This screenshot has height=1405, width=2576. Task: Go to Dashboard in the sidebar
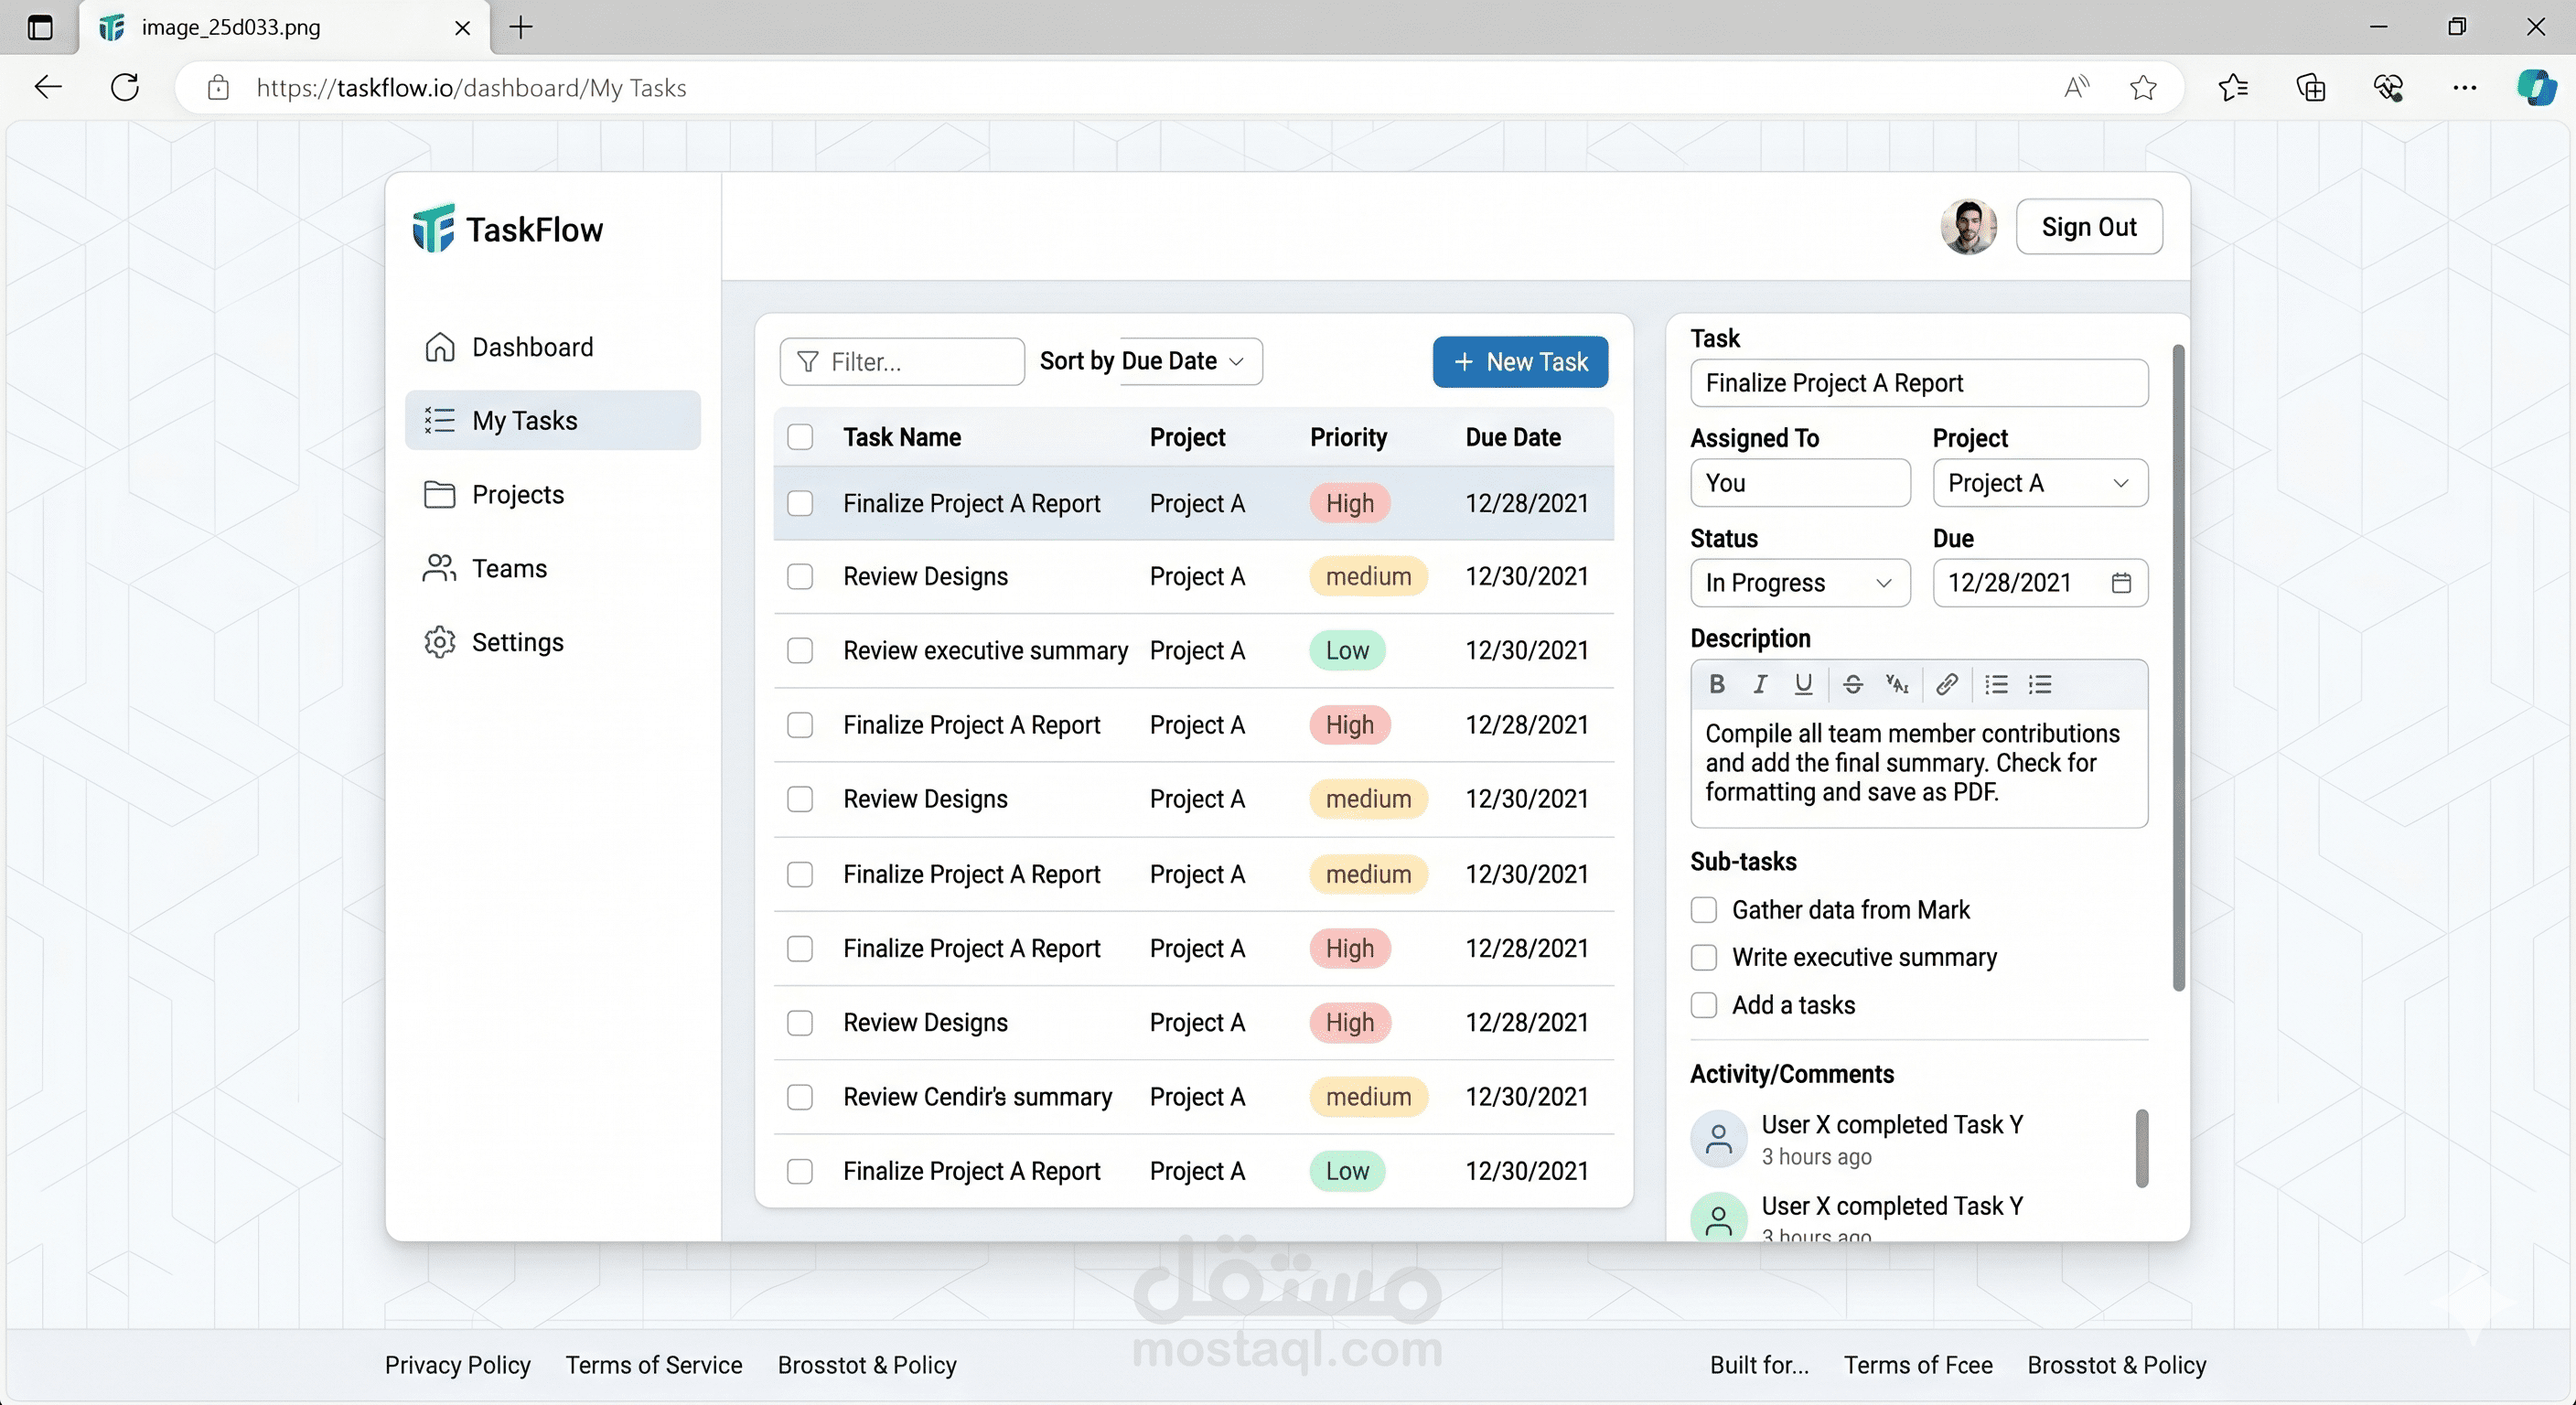pos(552,347)
